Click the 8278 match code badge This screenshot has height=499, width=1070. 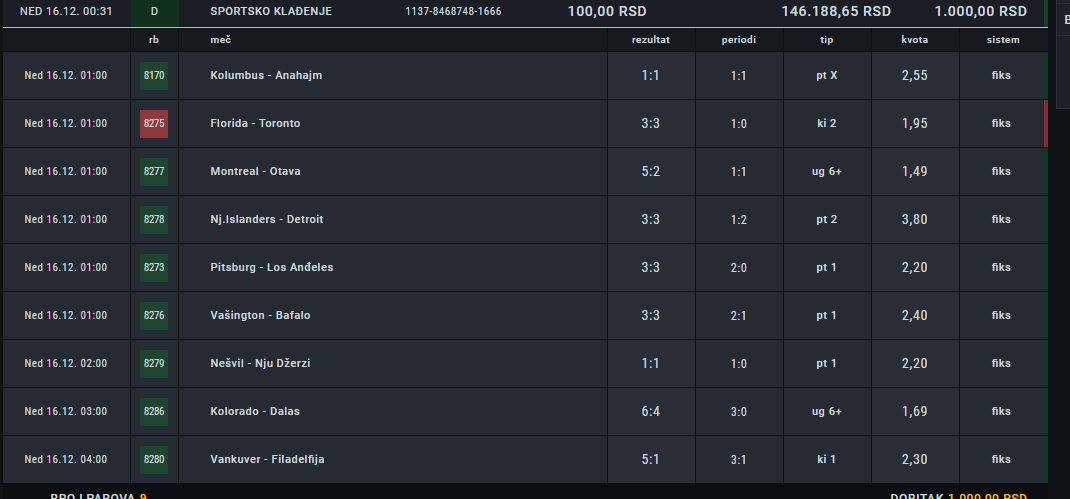tap(154, 219)
